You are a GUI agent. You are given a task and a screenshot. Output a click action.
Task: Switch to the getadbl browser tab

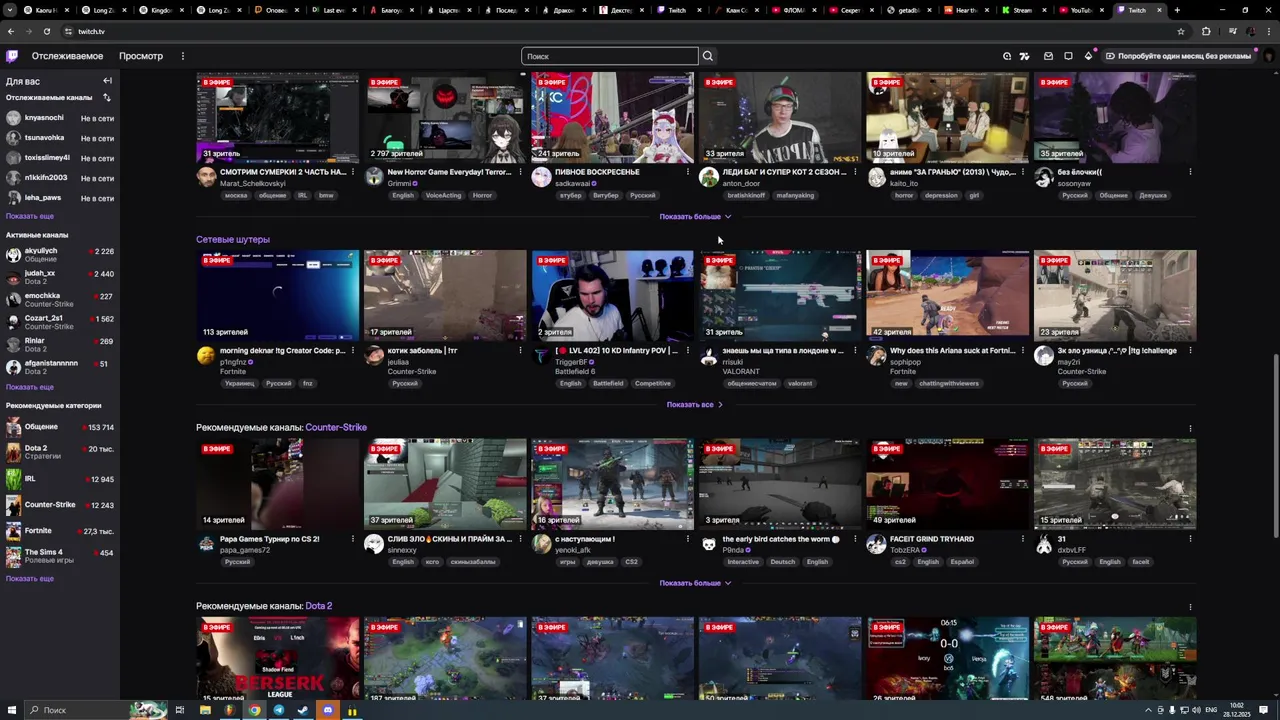pos(907,10)
